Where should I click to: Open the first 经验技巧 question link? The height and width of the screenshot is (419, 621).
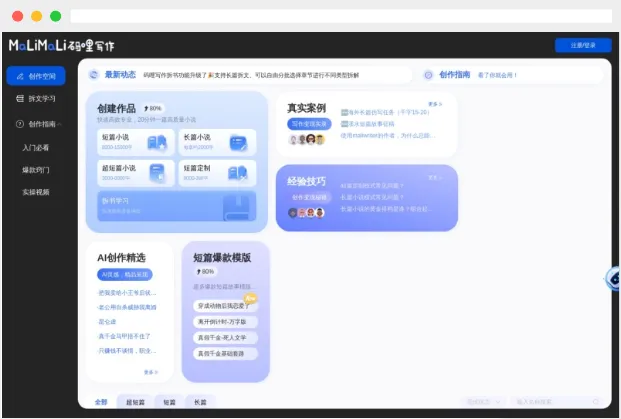tap(372, 186)
